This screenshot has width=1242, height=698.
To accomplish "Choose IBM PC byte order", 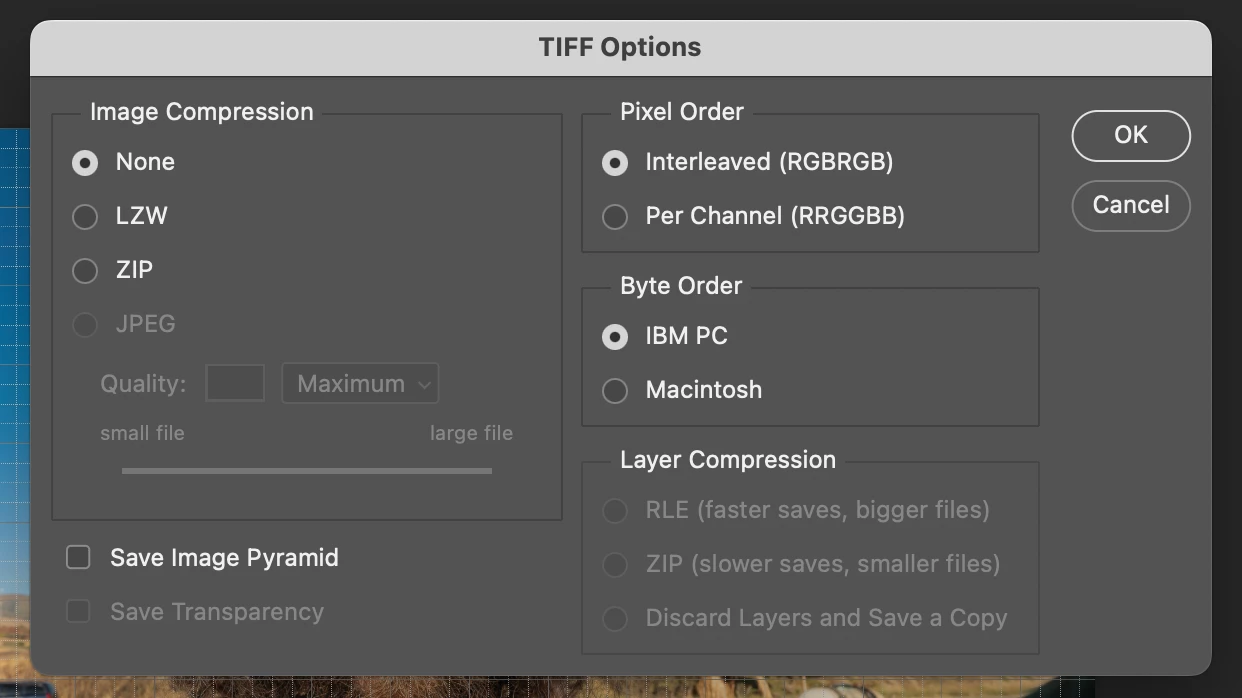I will point(615,336).
